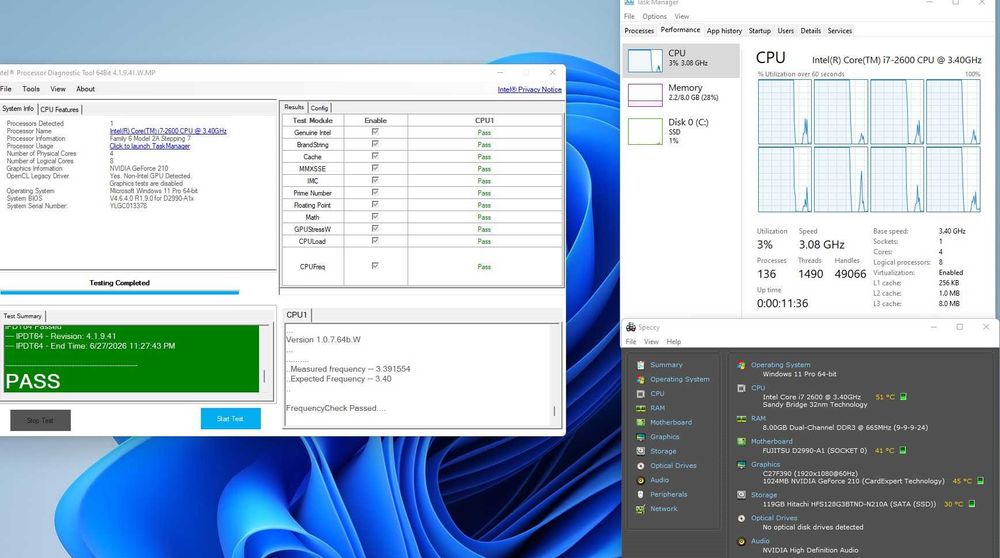Click the Start Test button

pos(230,419)
